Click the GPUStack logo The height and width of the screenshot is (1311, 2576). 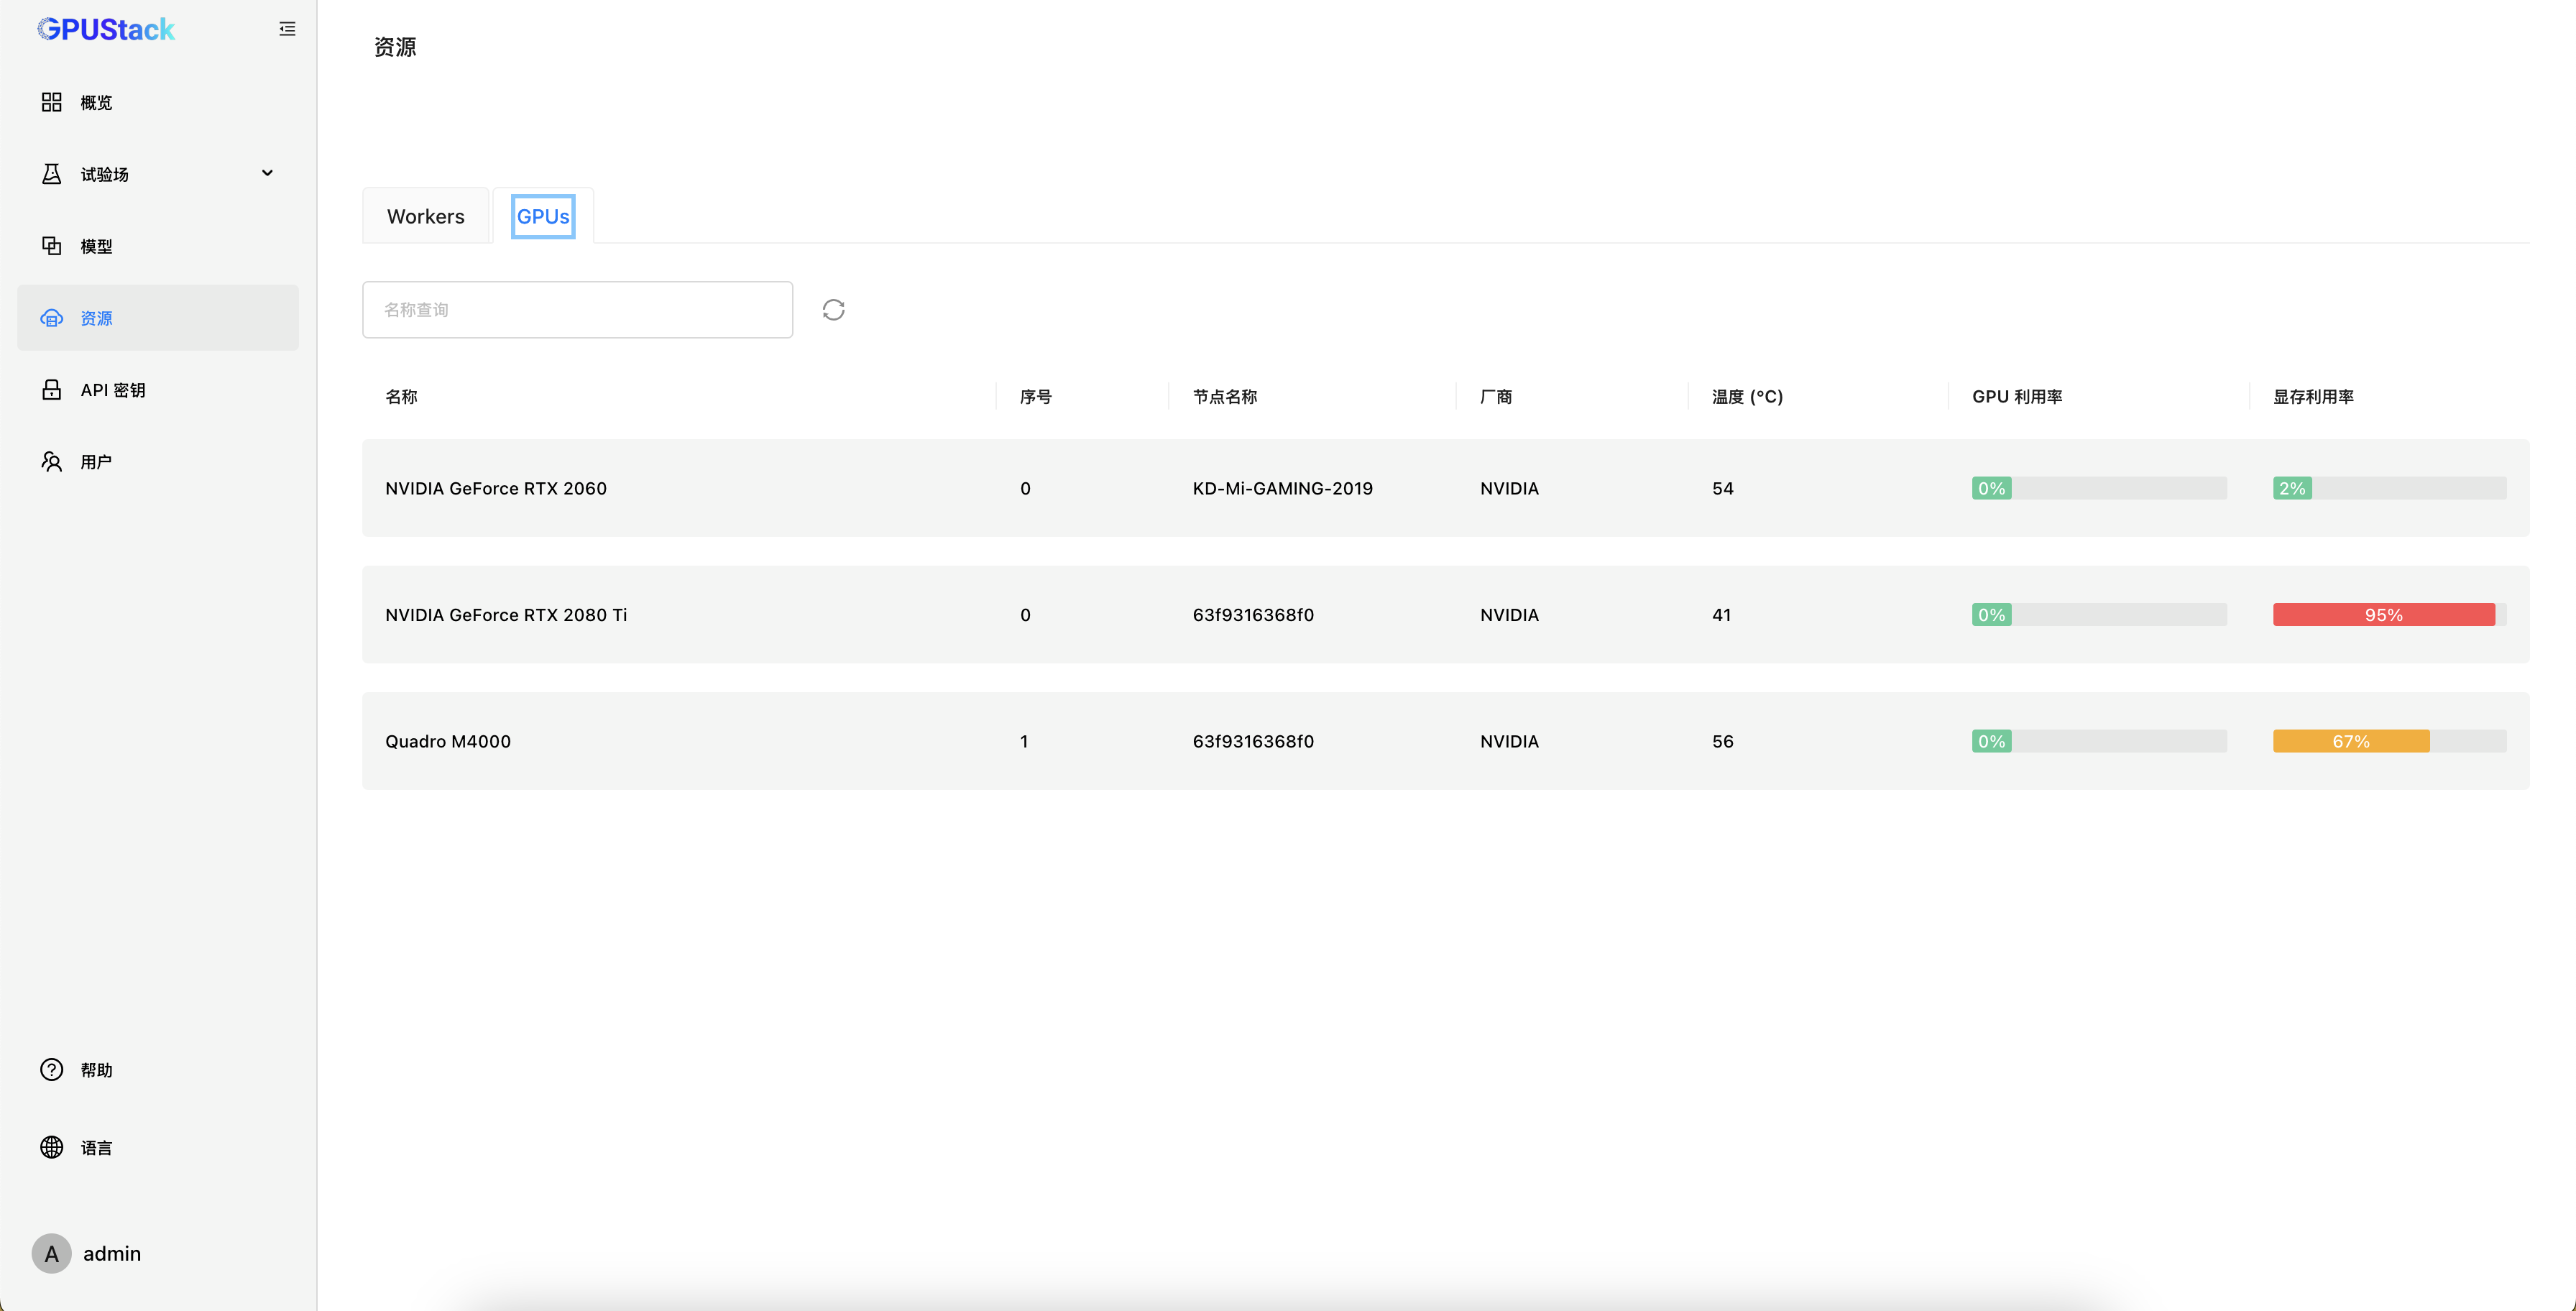pos(106,29)
